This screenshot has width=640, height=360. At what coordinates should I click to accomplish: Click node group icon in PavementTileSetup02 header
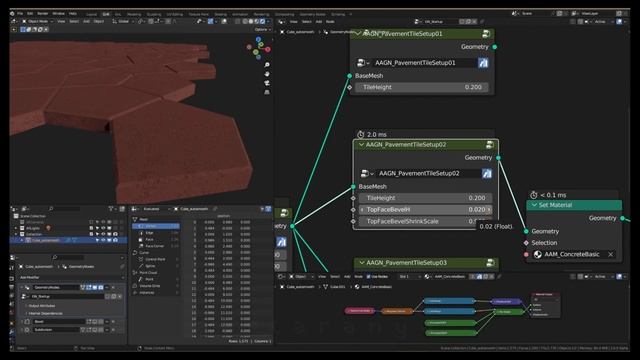[x=489, y=144]
